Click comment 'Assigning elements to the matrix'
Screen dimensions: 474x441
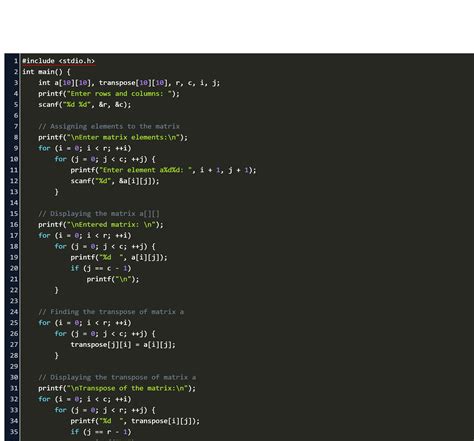coord(109,126)
